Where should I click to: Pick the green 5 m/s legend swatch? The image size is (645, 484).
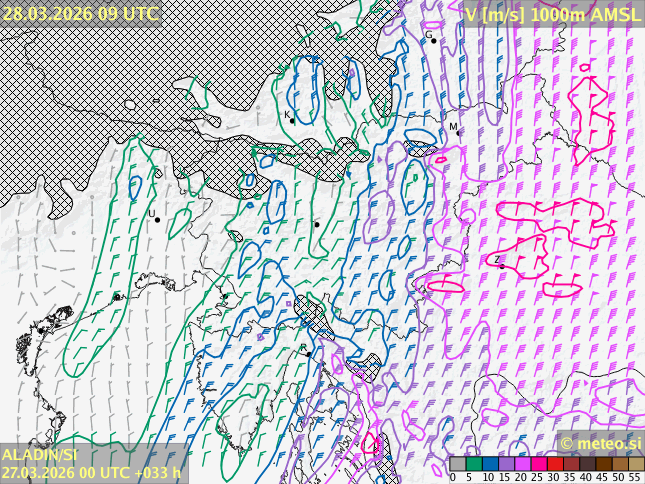[473, 464]
